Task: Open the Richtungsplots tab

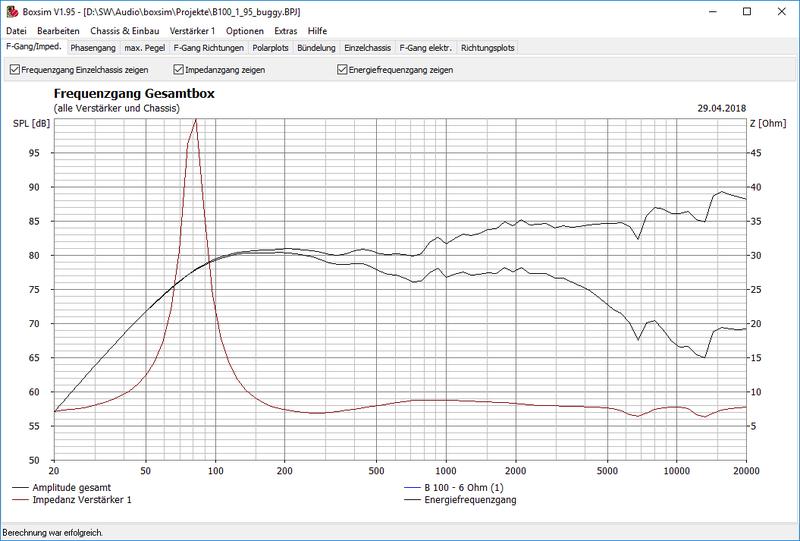Action: click(x=487, y=48)
